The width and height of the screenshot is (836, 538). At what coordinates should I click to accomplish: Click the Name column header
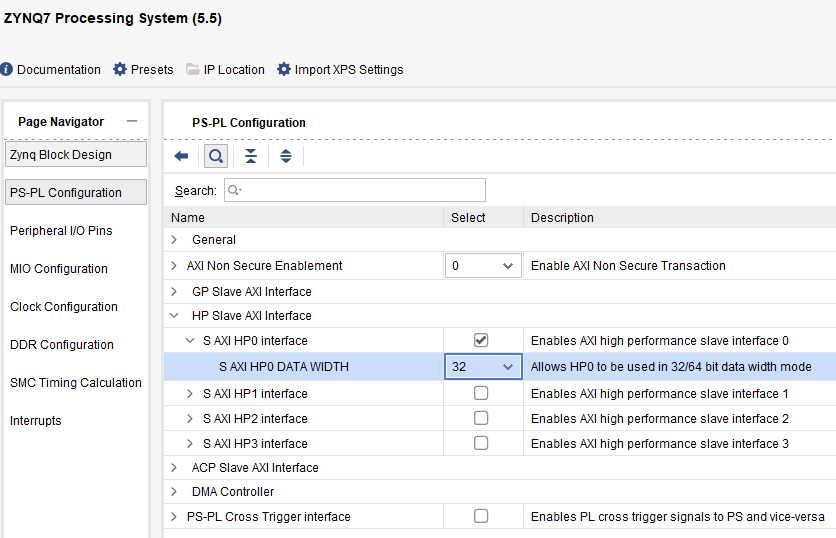point(188,218)
